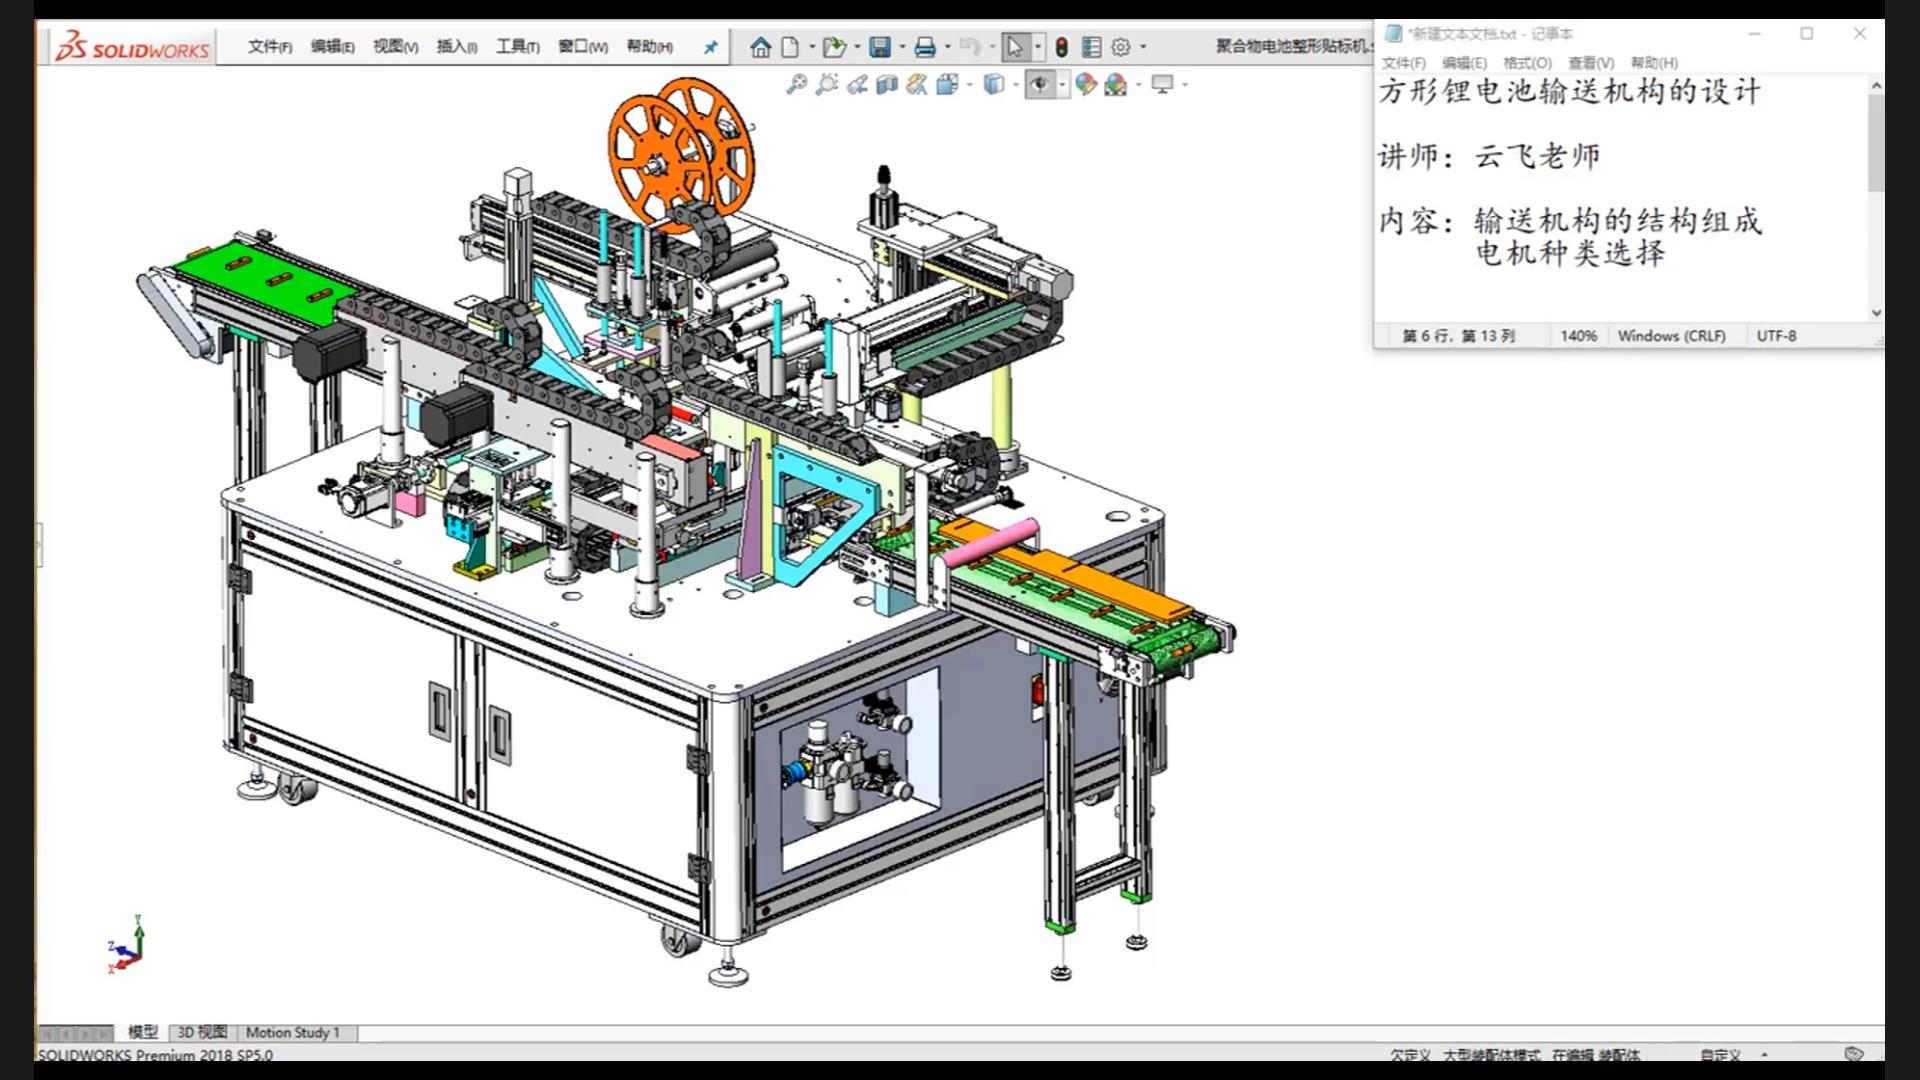The image size is (1920, 1080).
Task: Click the Notepad vertical scrollbar thumb
Action: [1876, 143]
